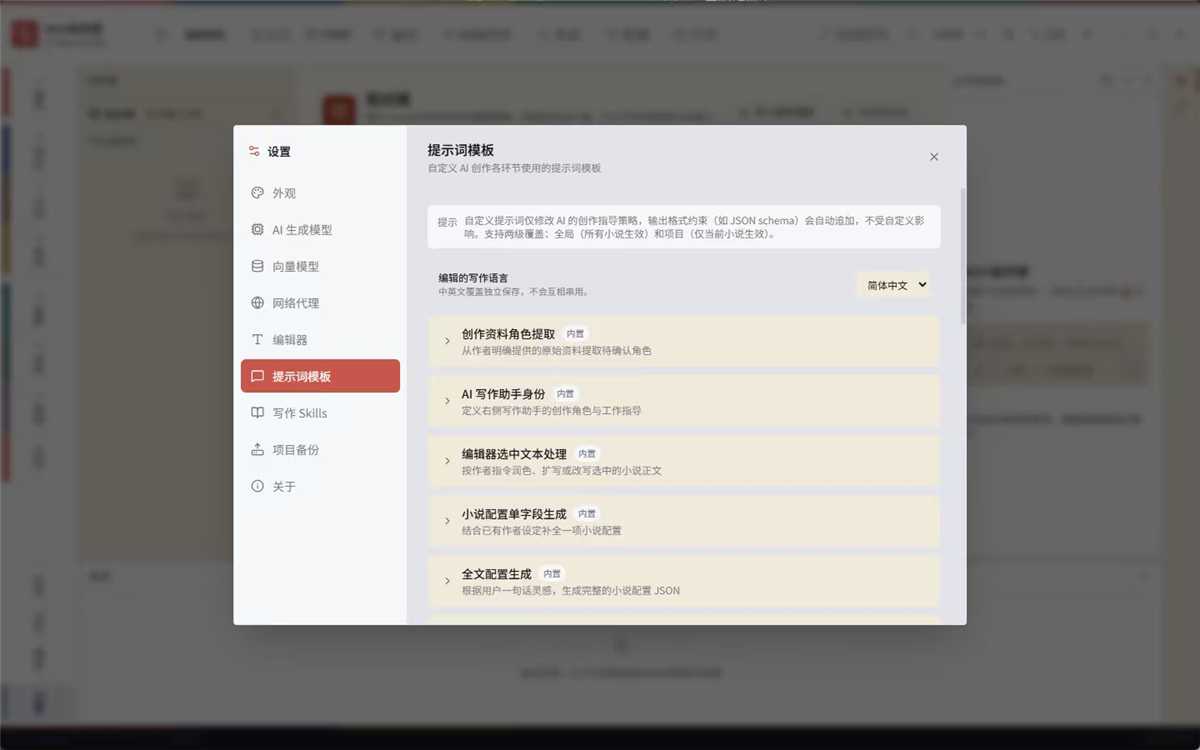Click the chip icon for AI 生成模型
The image size is (1200, 750).
(x=257, y=230)
